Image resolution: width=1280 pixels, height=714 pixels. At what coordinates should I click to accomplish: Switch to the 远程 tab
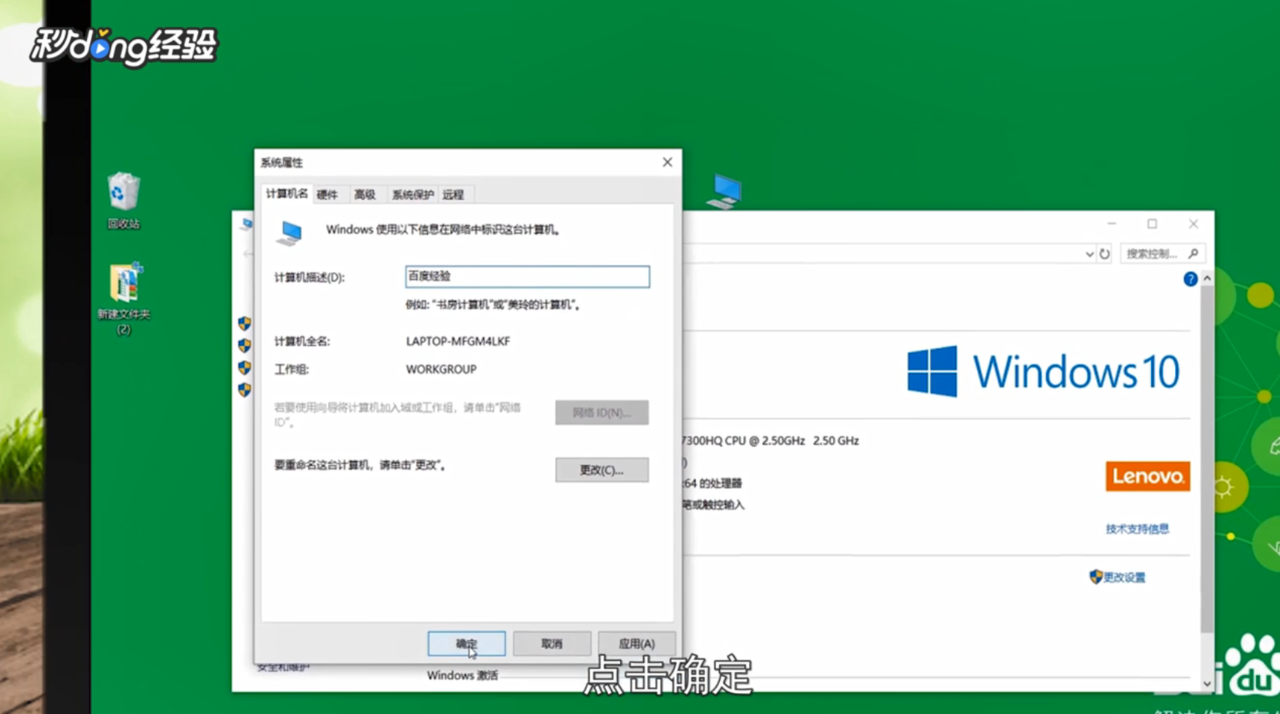coord(453,195)
